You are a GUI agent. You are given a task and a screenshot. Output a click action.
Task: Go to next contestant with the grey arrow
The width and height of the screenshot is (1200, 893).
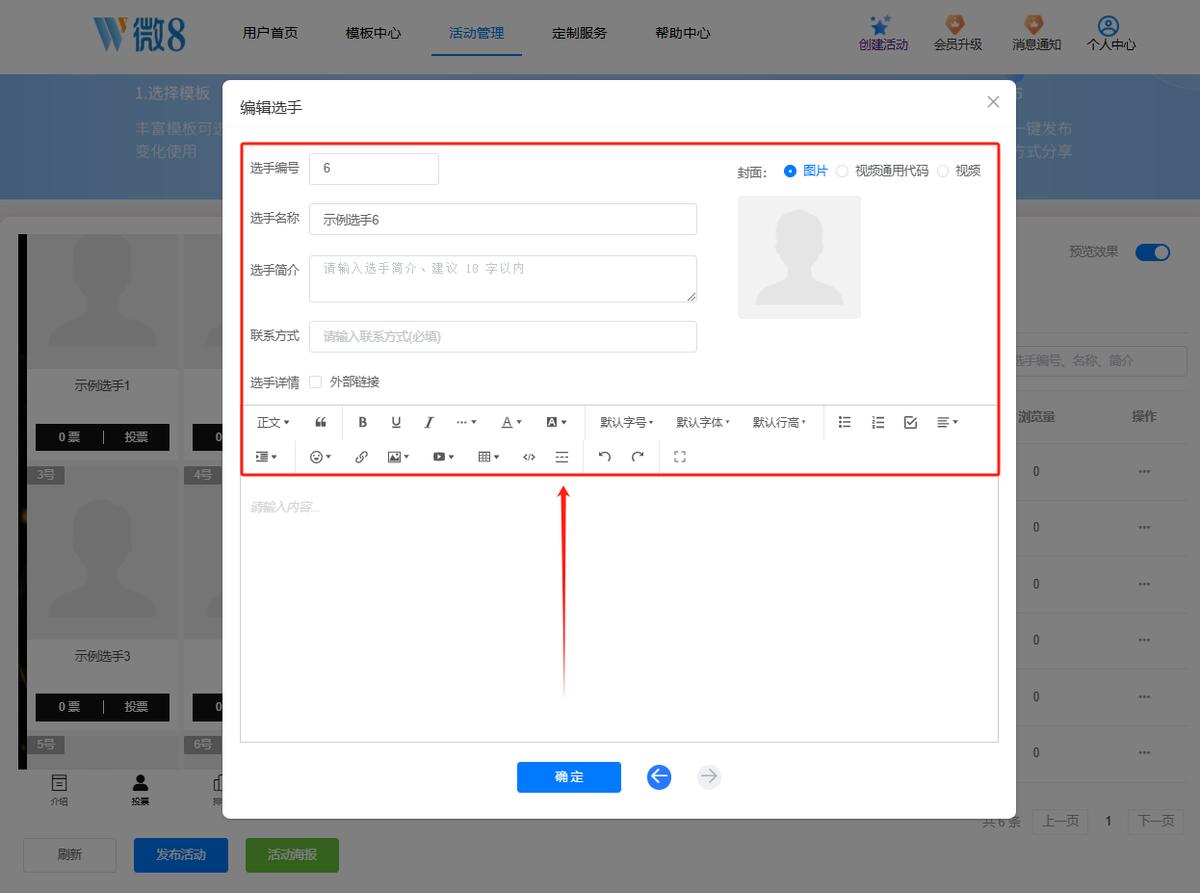[709, 777]
